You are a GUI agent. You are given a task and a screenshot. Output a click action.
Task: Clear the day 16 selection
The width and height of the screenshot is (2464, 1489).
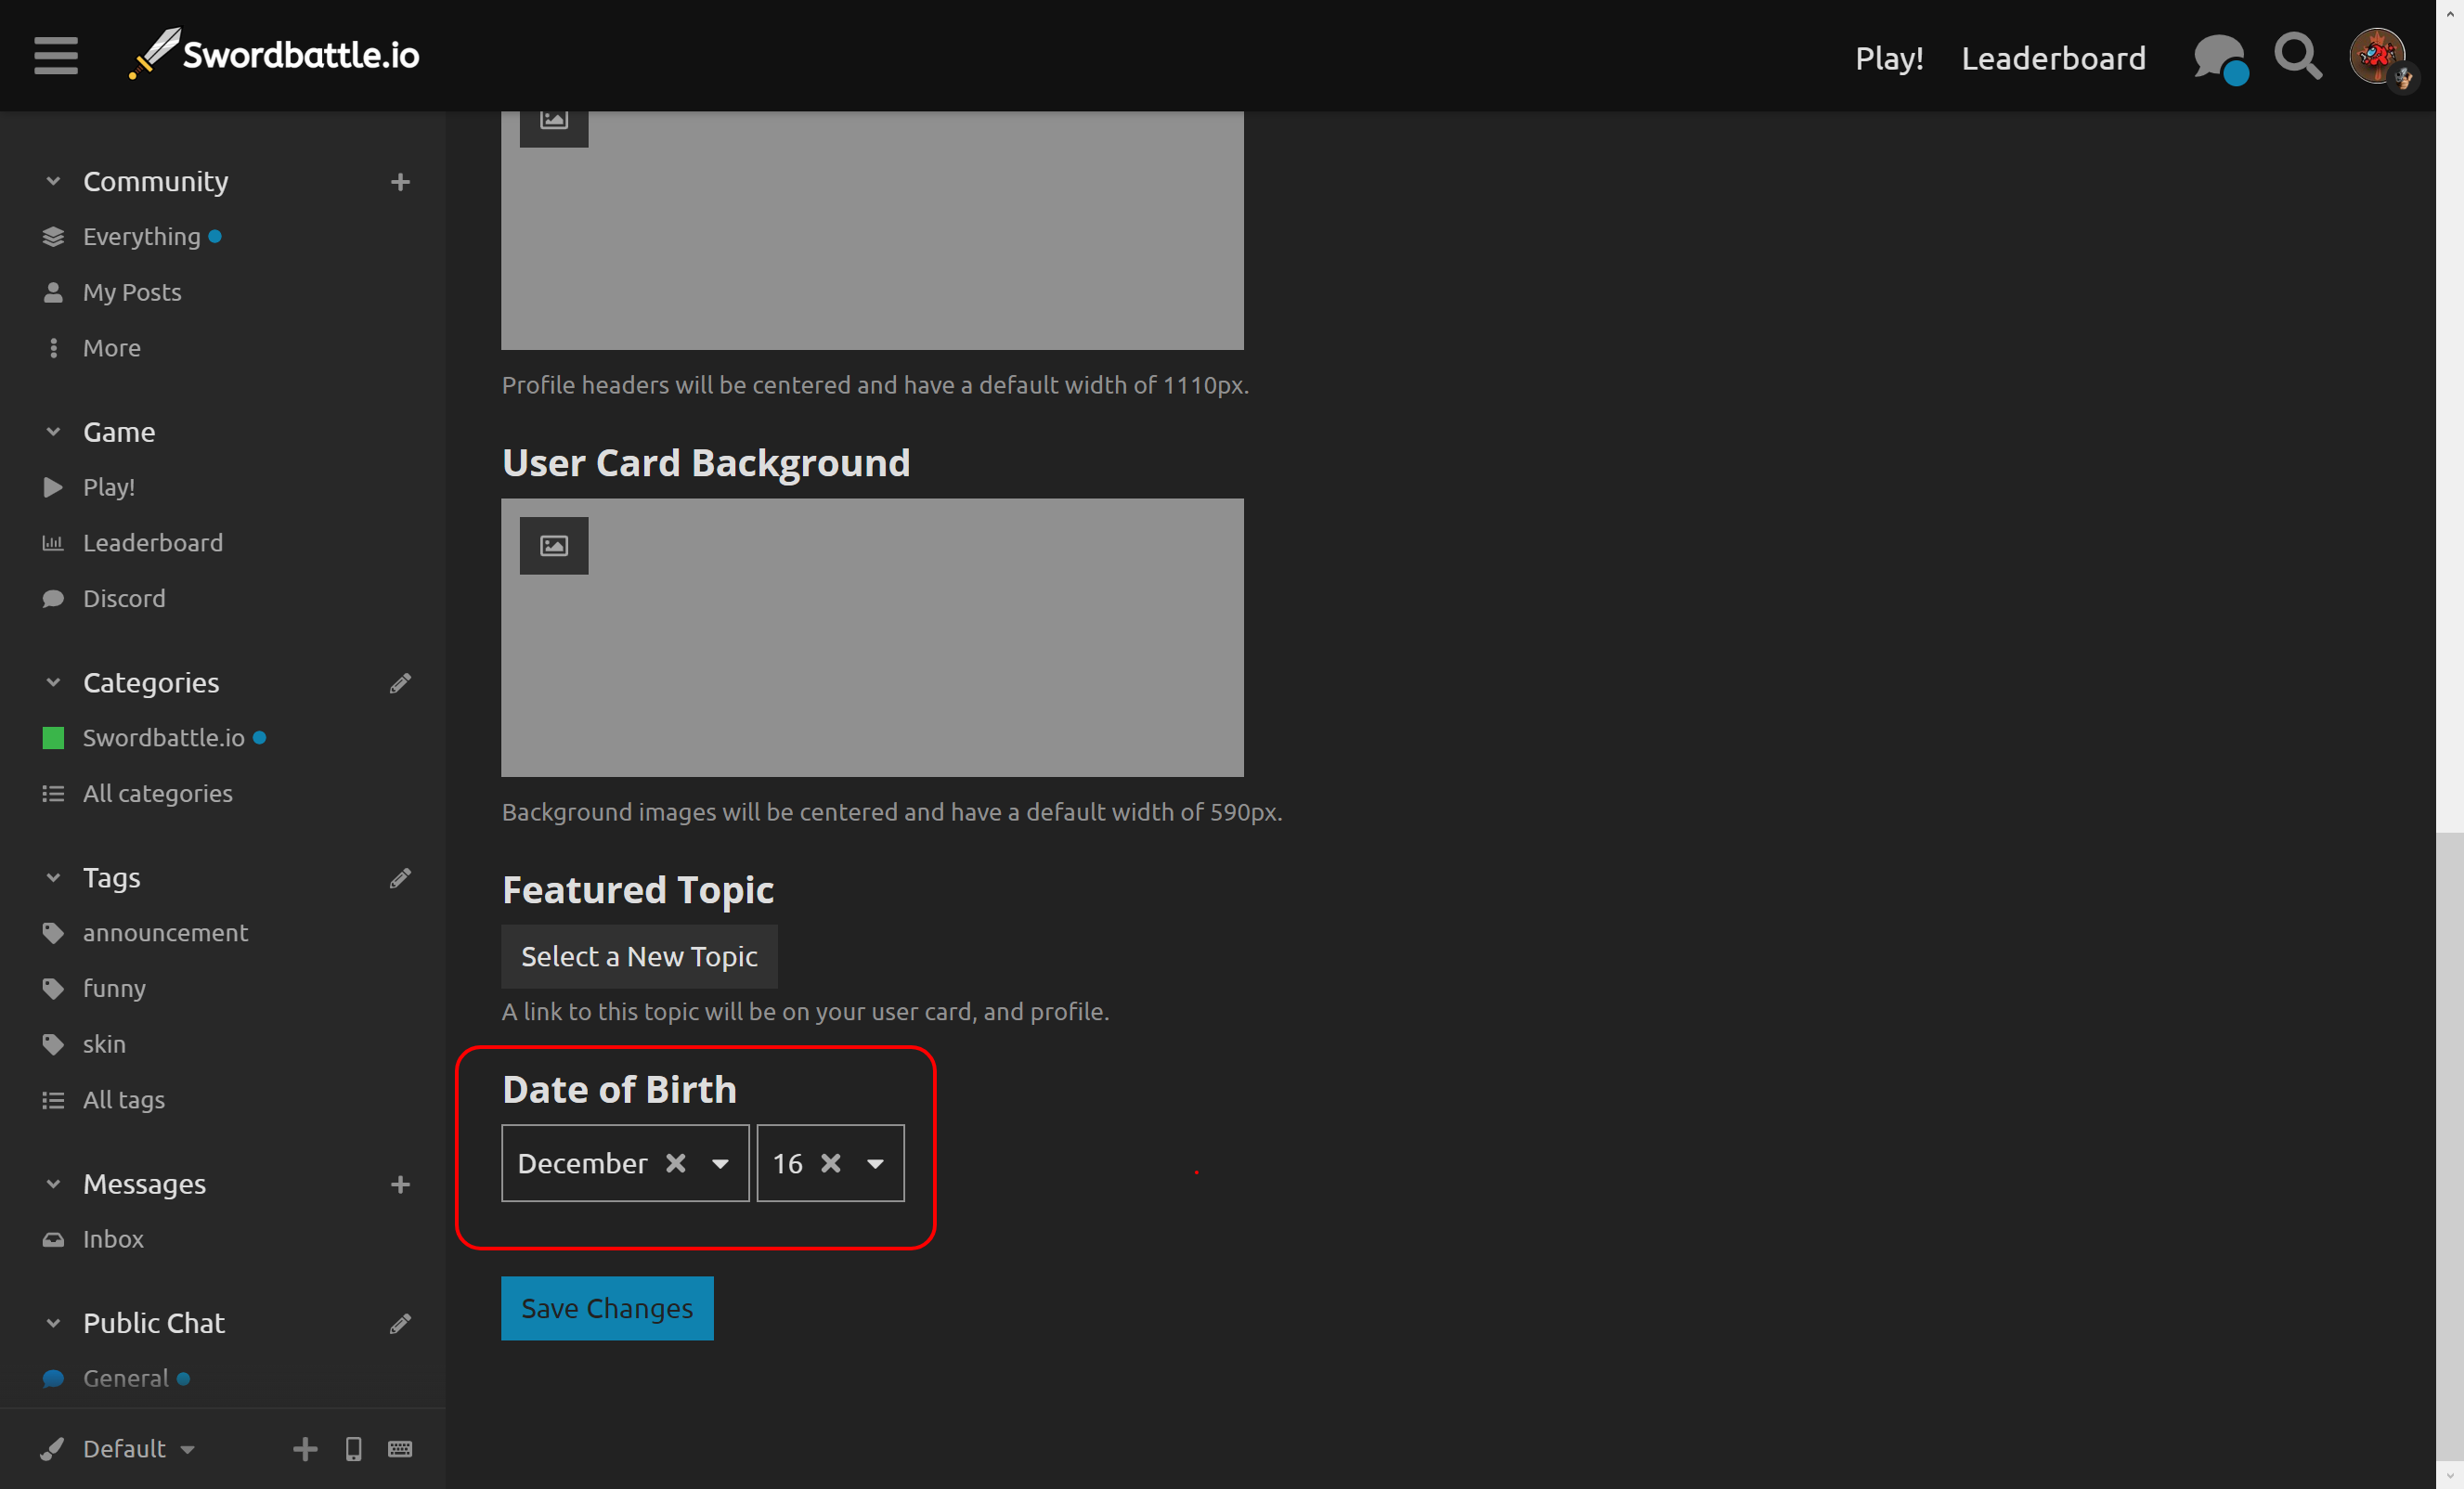pos(830,1163)
